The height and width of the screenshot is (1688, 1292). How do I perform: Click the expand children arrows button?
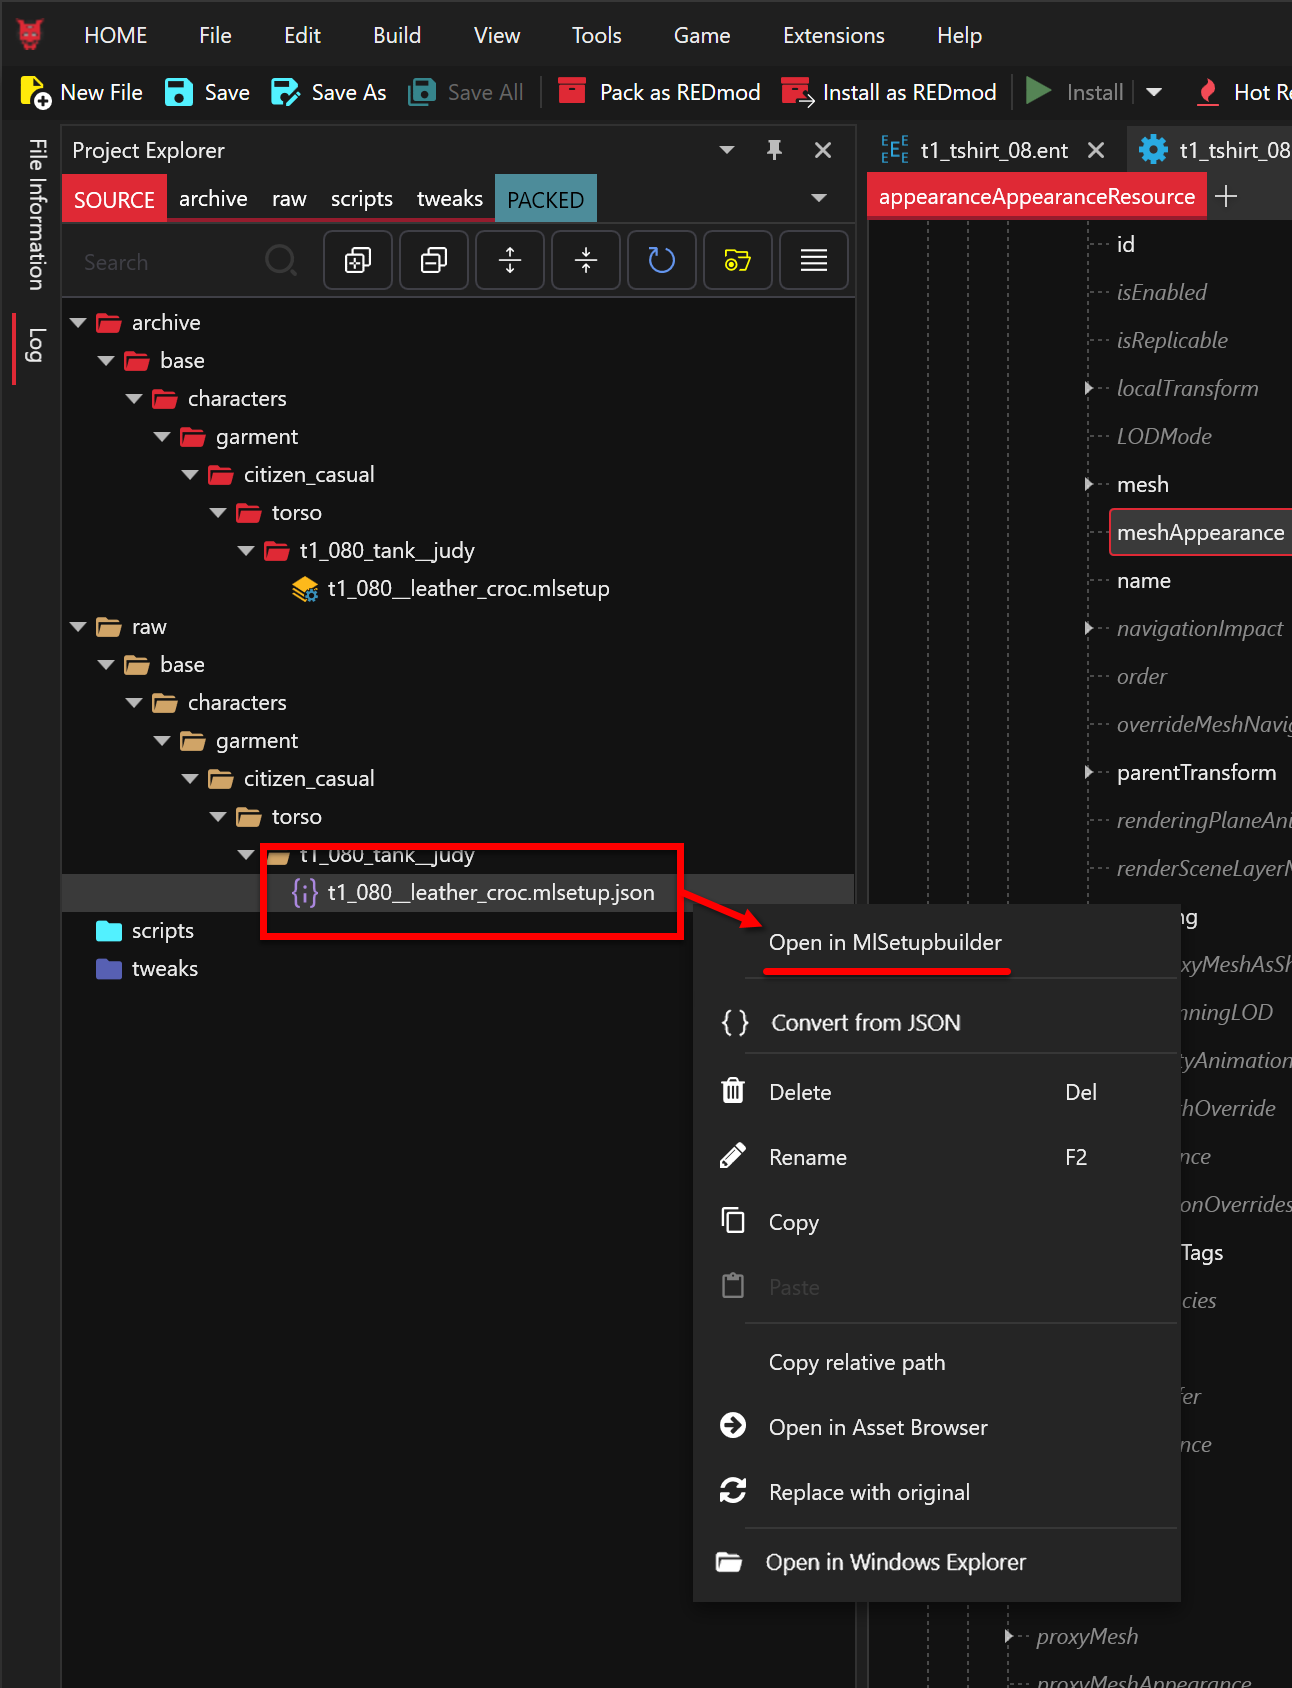(x=510, y=260)
